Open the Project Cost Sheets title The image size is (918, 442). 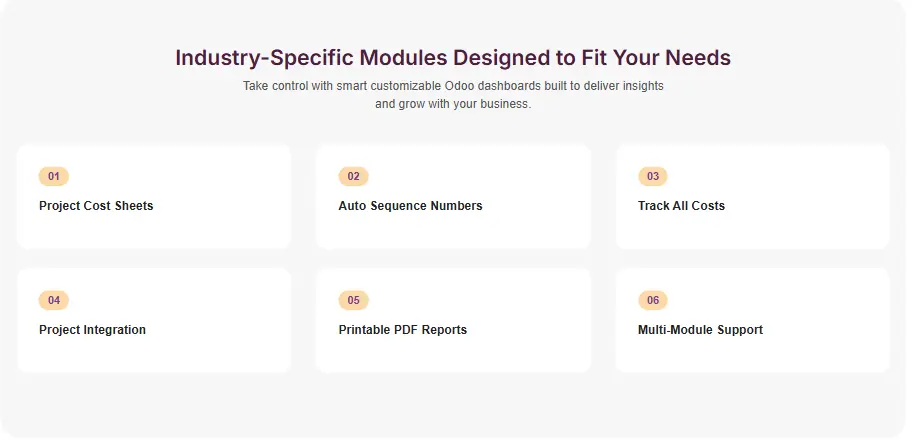[x=96, y=206]
